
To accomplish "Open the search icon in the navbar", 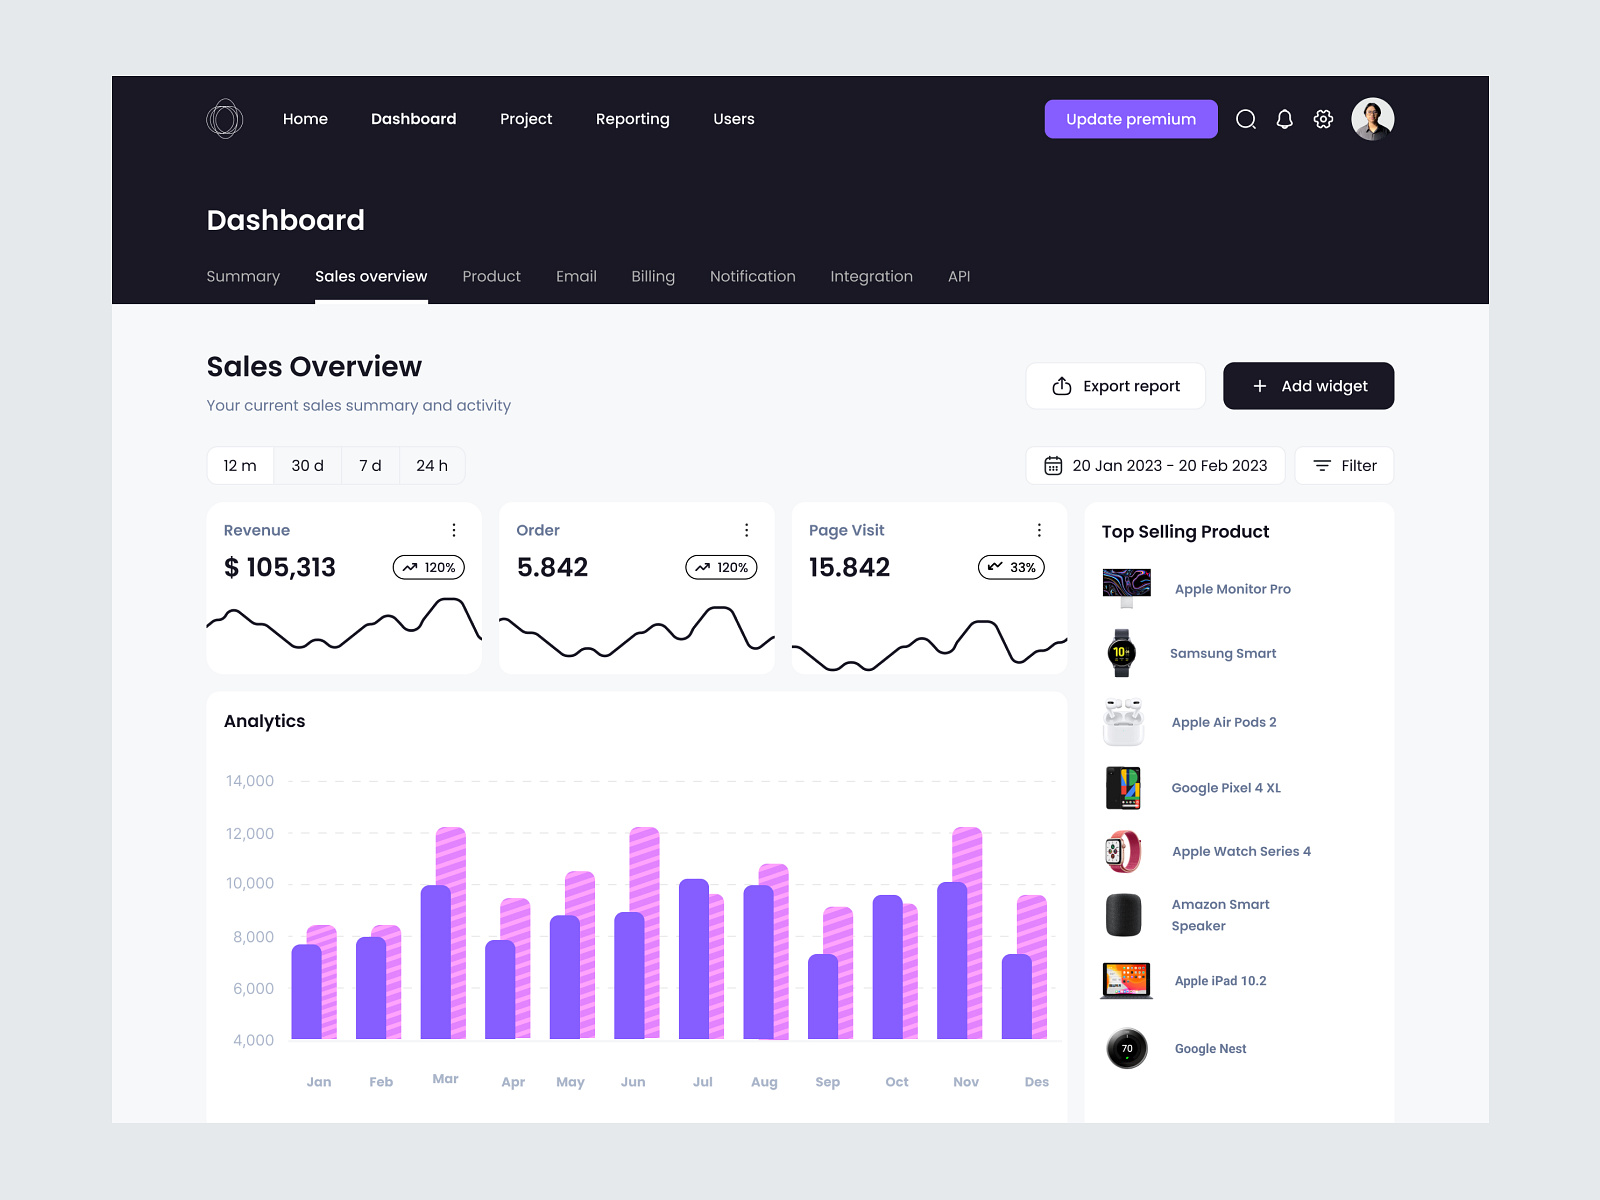I will click(x=1246, y=119).
